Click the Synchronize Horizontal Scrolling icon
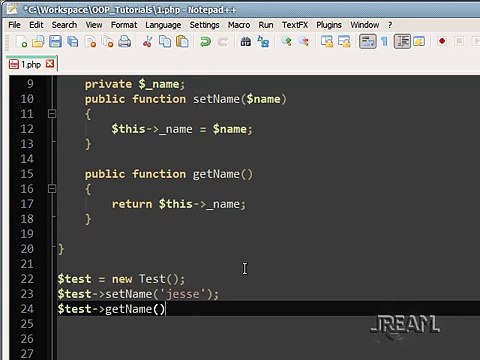 [344, 42]
